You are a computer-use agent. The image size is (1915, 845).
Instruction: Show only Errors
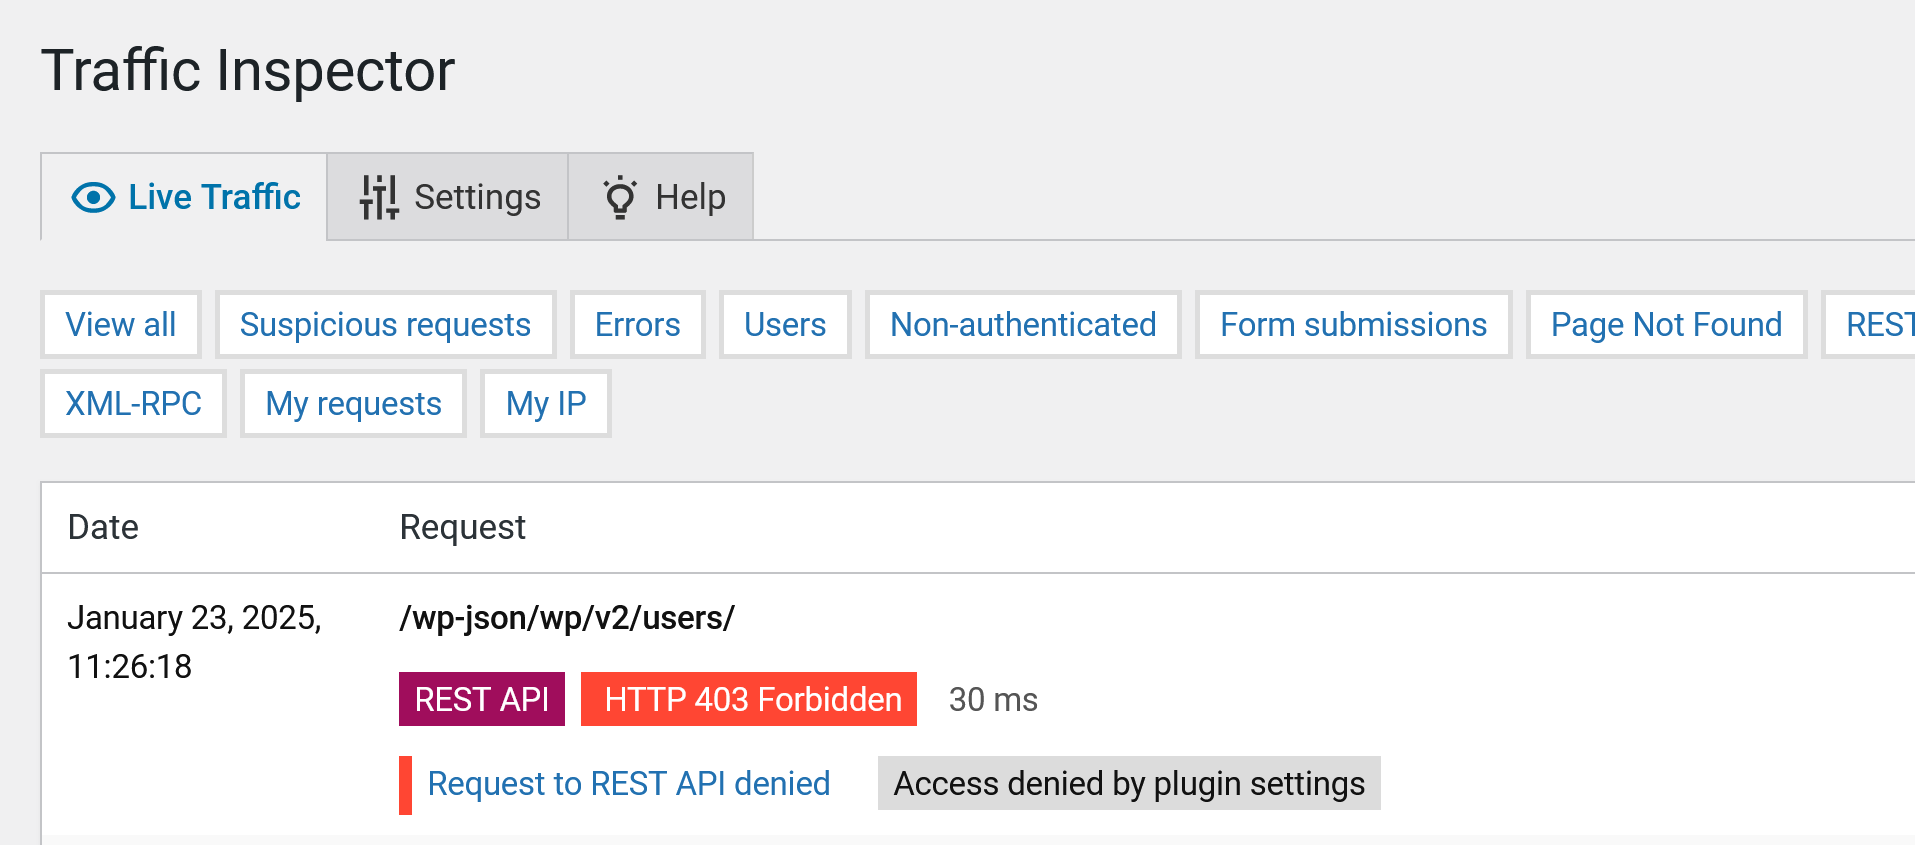pos(637,325)
